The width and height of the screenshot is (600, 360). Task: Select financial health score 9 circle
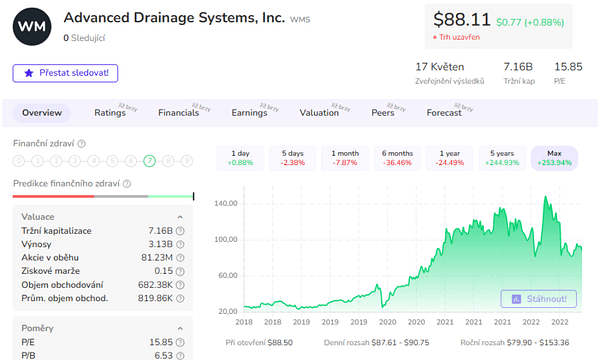point(187,161)
